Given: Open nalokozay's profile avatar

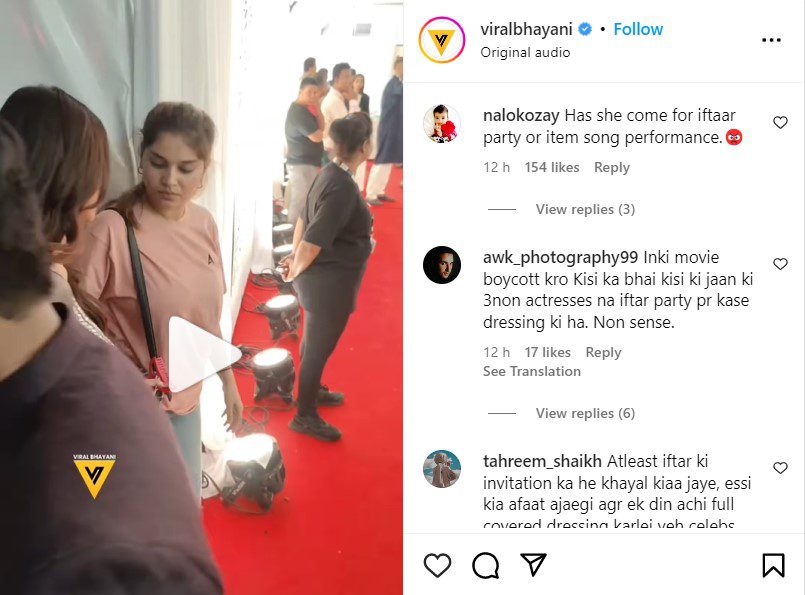Looking at the screenshot, I should (442, 124).
